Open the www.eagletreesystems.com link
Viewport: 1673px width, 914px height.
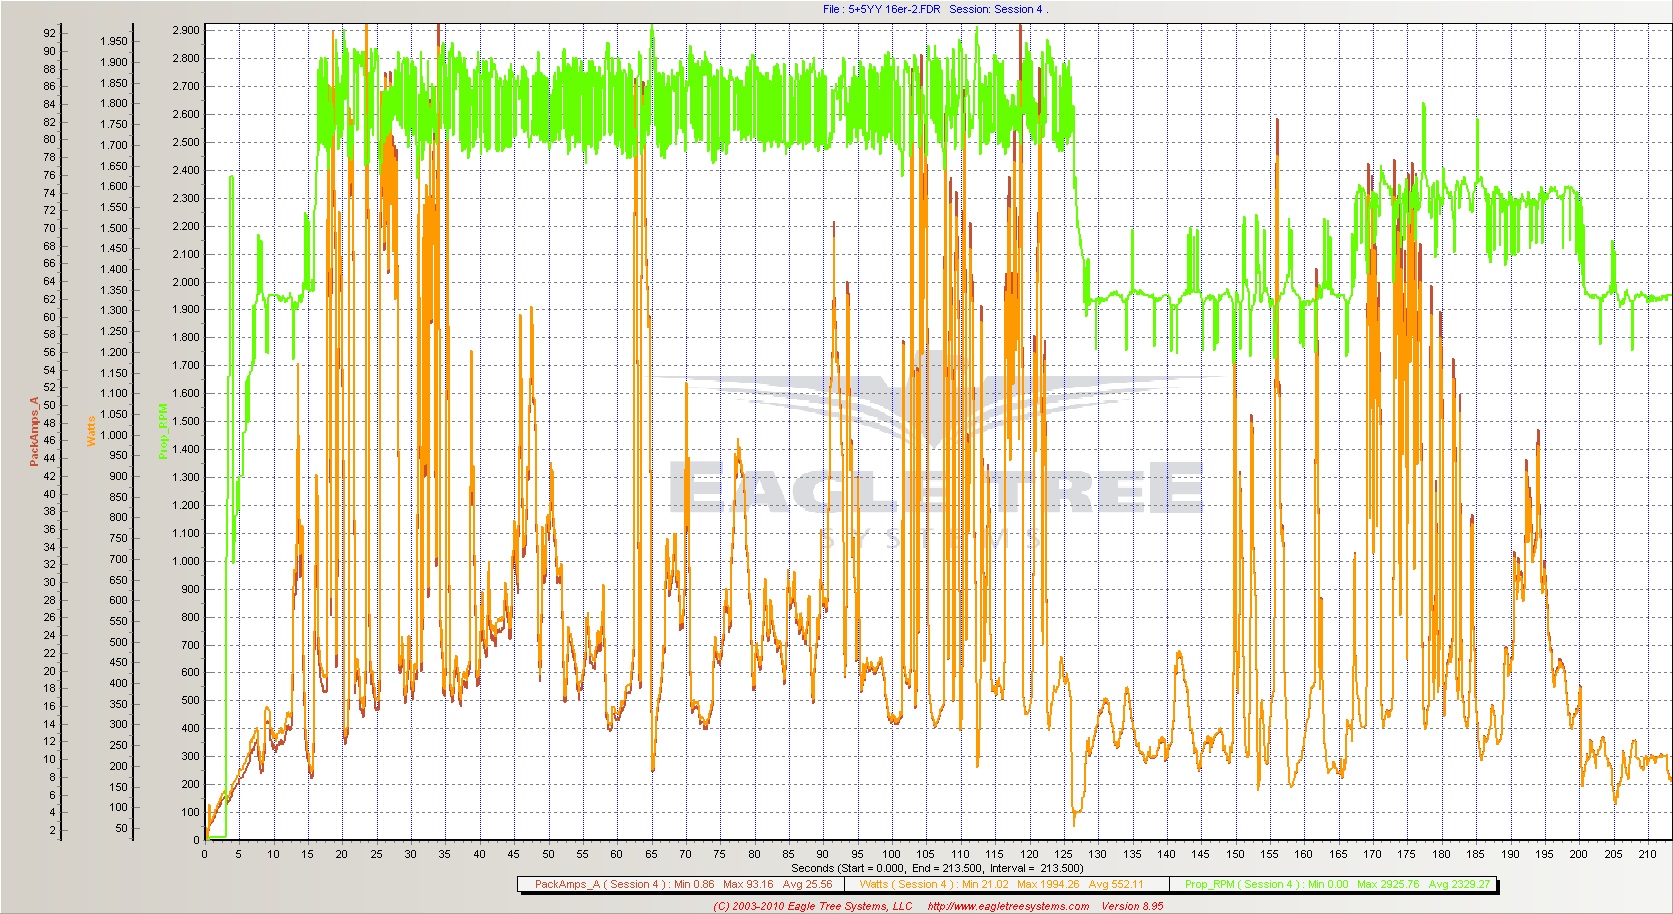click(x=1008, y=906)
